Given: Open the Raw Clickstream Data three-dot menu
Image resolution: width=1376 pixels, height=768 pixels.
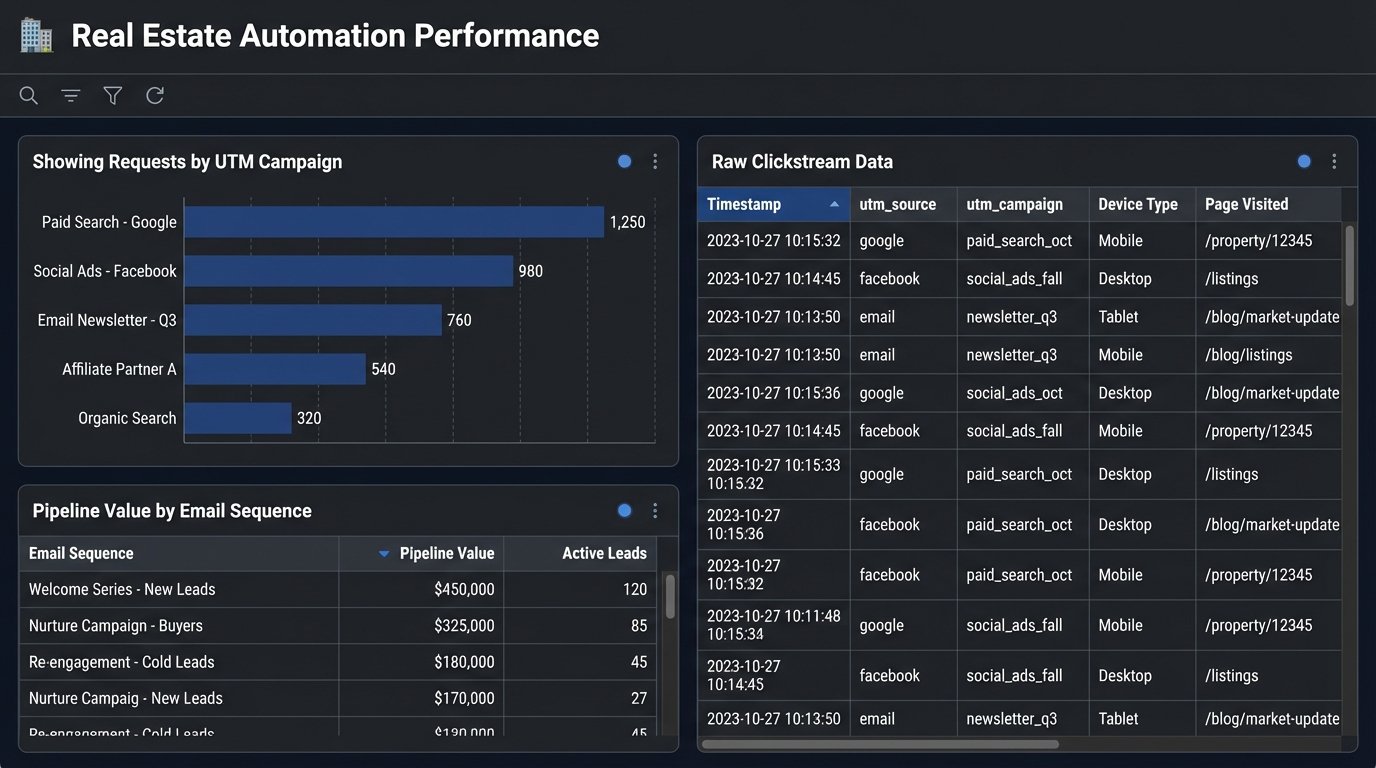Looking at the screenshot, I should 1334,162.
